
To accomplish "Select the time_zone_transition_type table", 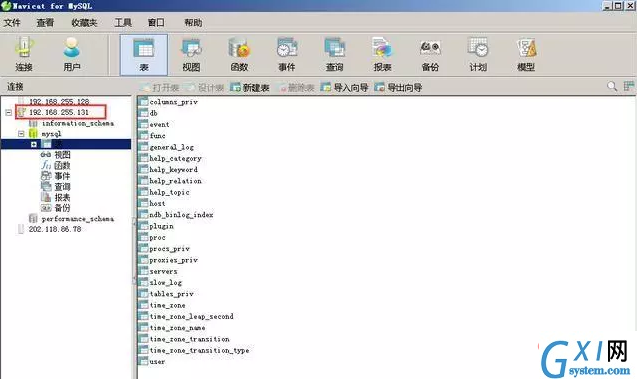I will (x=199, y=350).
